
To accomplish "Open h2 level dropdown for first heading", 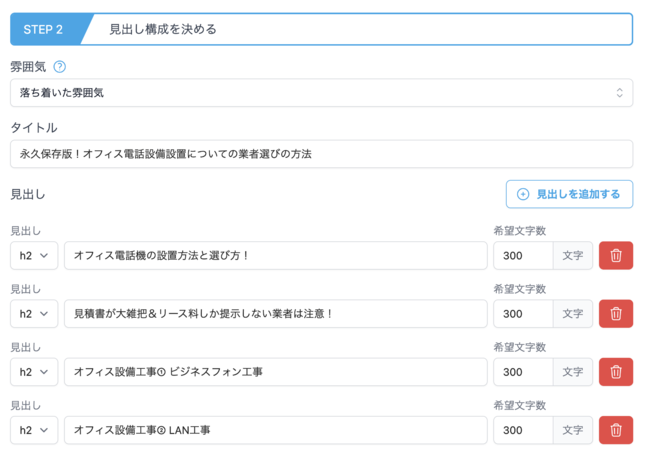I will (x=34, y=256).
